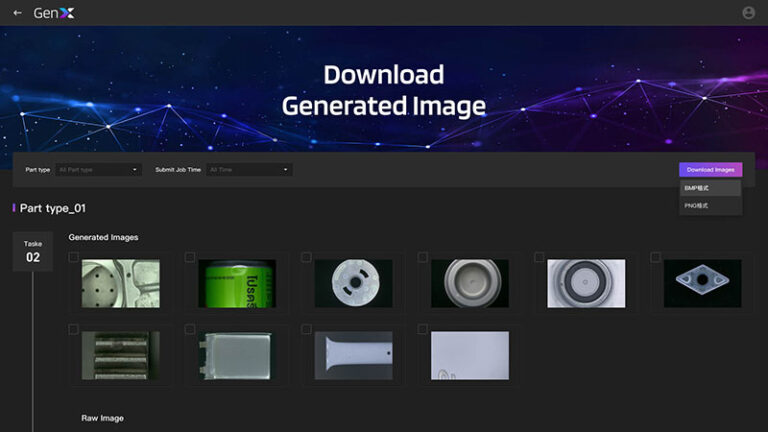
Task: Open the diamond-shaped insert thumbnail
Action: [x=702, y=284]
